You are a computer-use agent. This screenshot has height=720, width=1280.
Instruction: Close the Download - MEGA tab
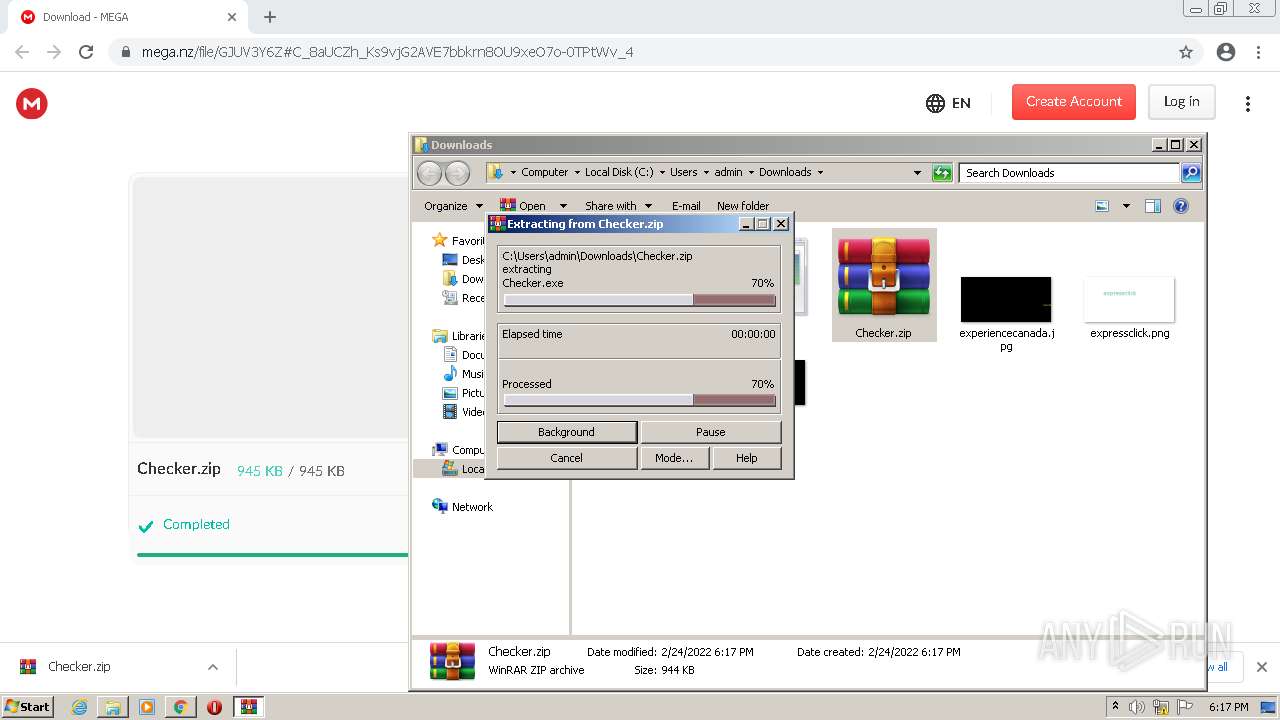point(232,17)
